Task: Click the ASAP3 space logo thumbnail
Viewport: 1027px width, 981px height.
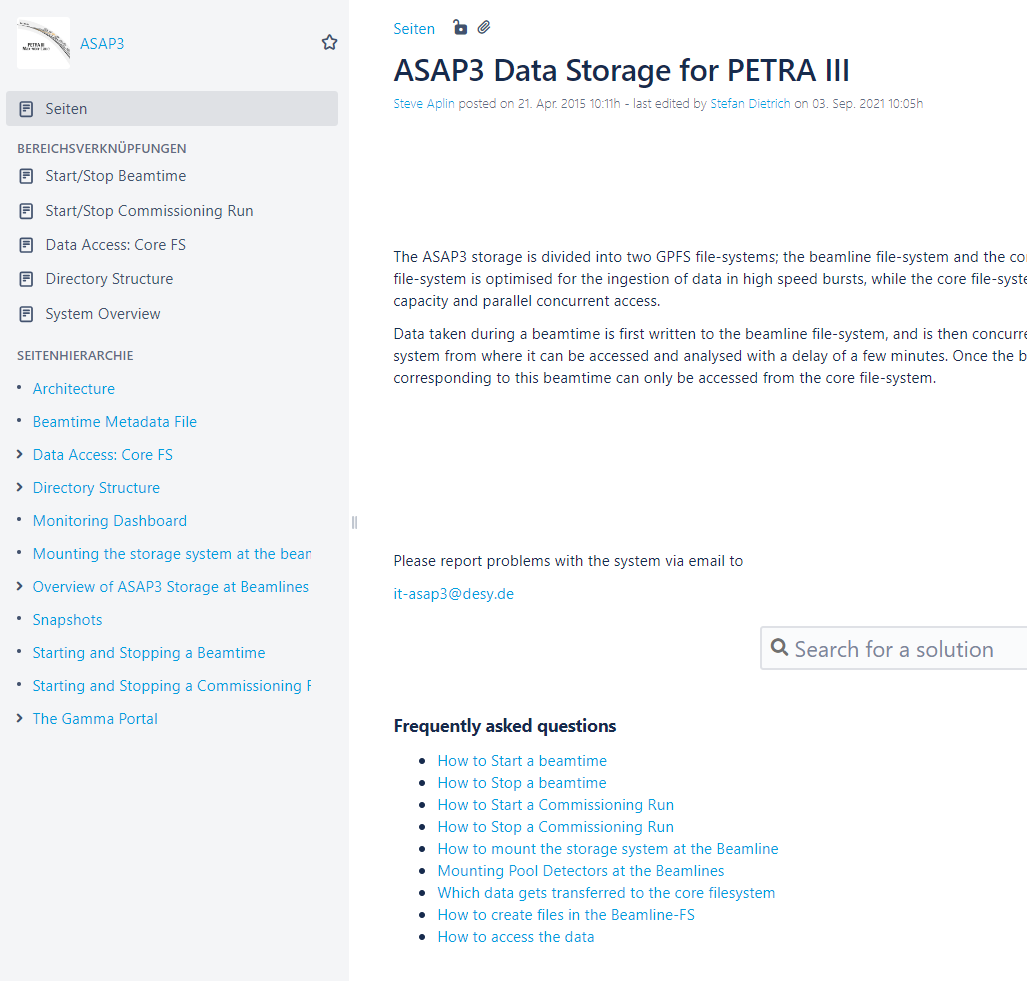Action: click(43, 43)
